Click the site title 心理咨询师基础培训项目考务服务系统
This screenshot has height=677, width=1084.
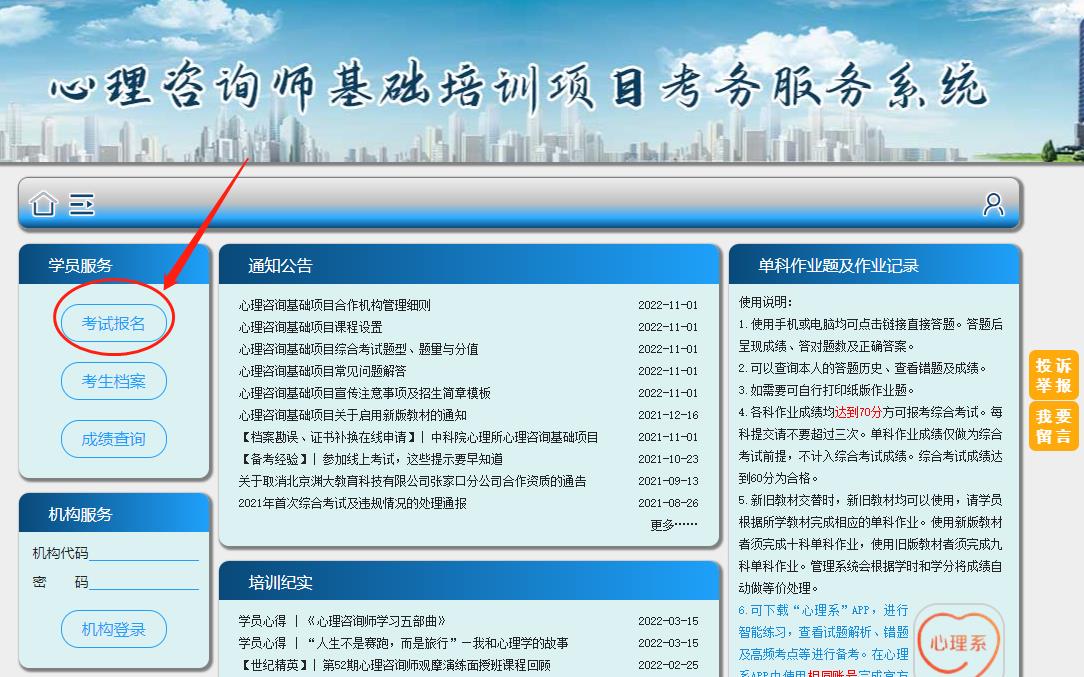pyautogui.click(x=518, y=86)
